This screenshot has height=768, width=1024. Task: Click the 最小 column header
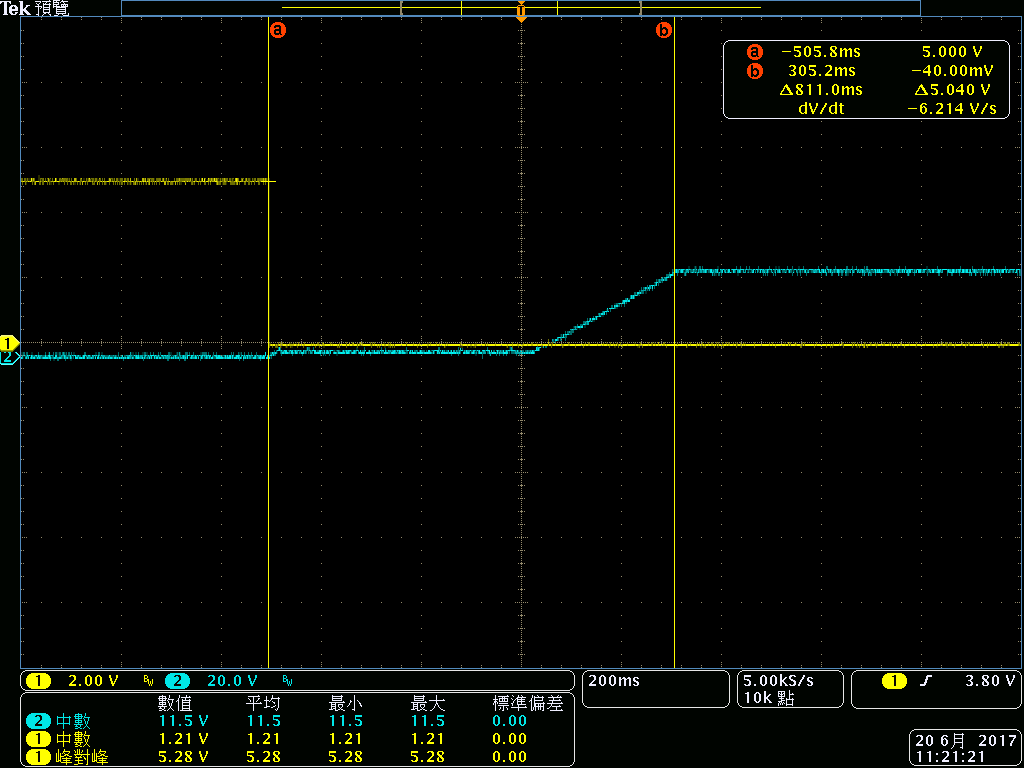345,703
